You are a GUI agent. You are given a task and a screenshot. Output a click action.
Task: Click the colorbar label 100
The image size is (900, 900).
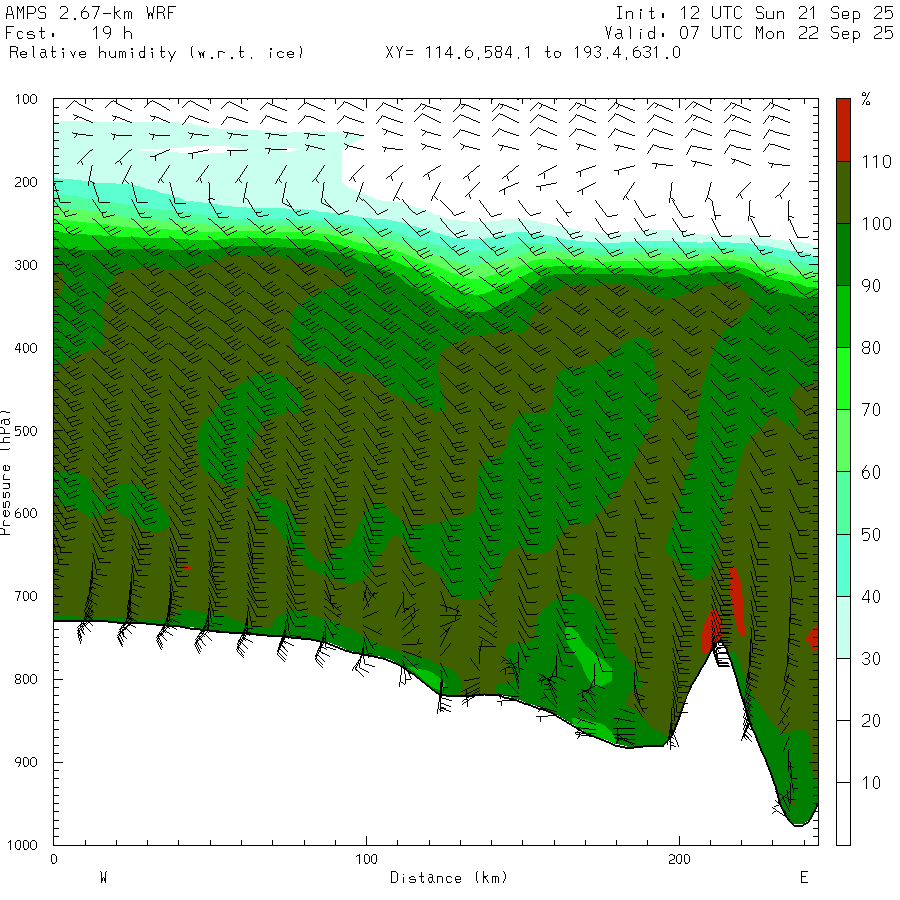tap(876, 224)
